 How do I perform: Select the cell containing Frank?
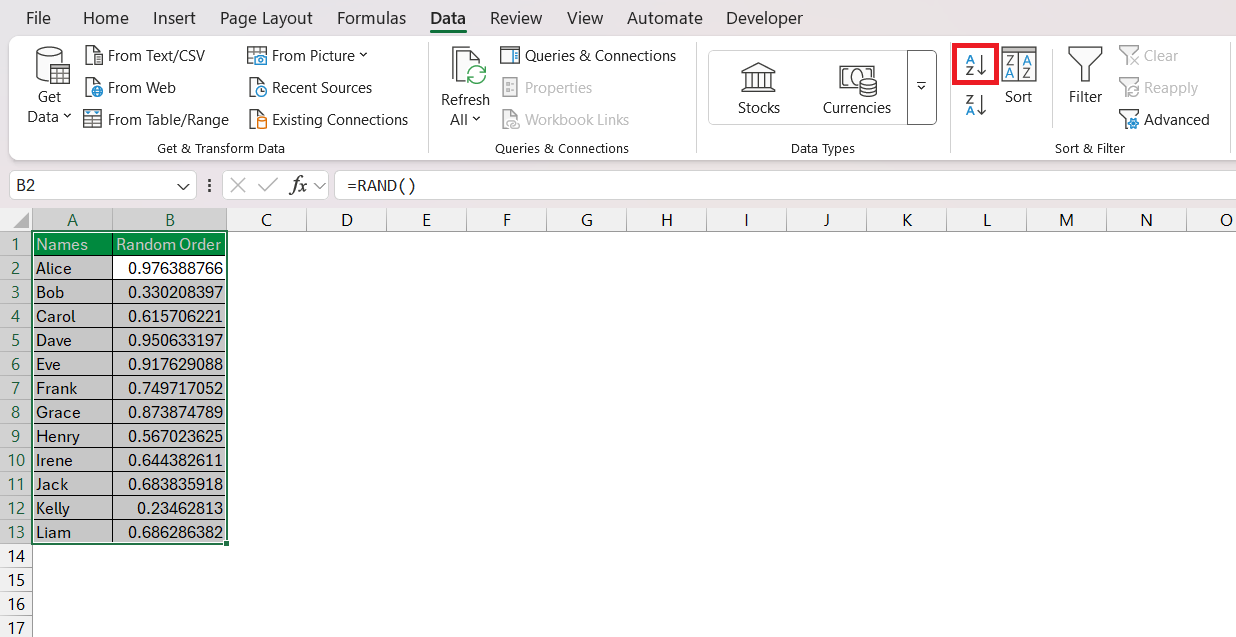click(72, 388)
